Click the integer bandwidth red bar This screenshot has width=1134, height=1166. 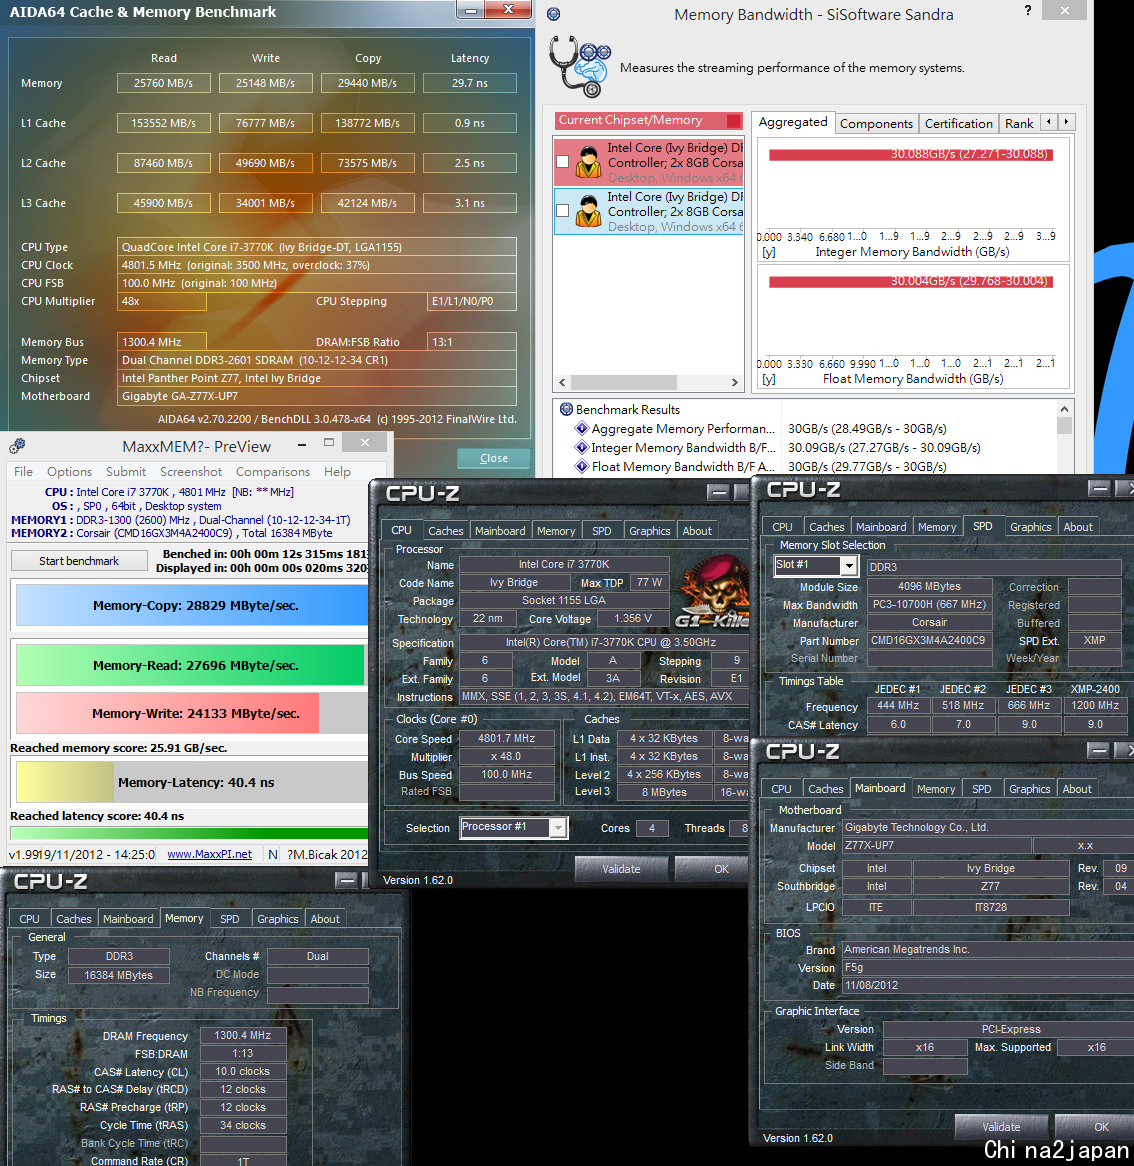(x=911, y=154)
